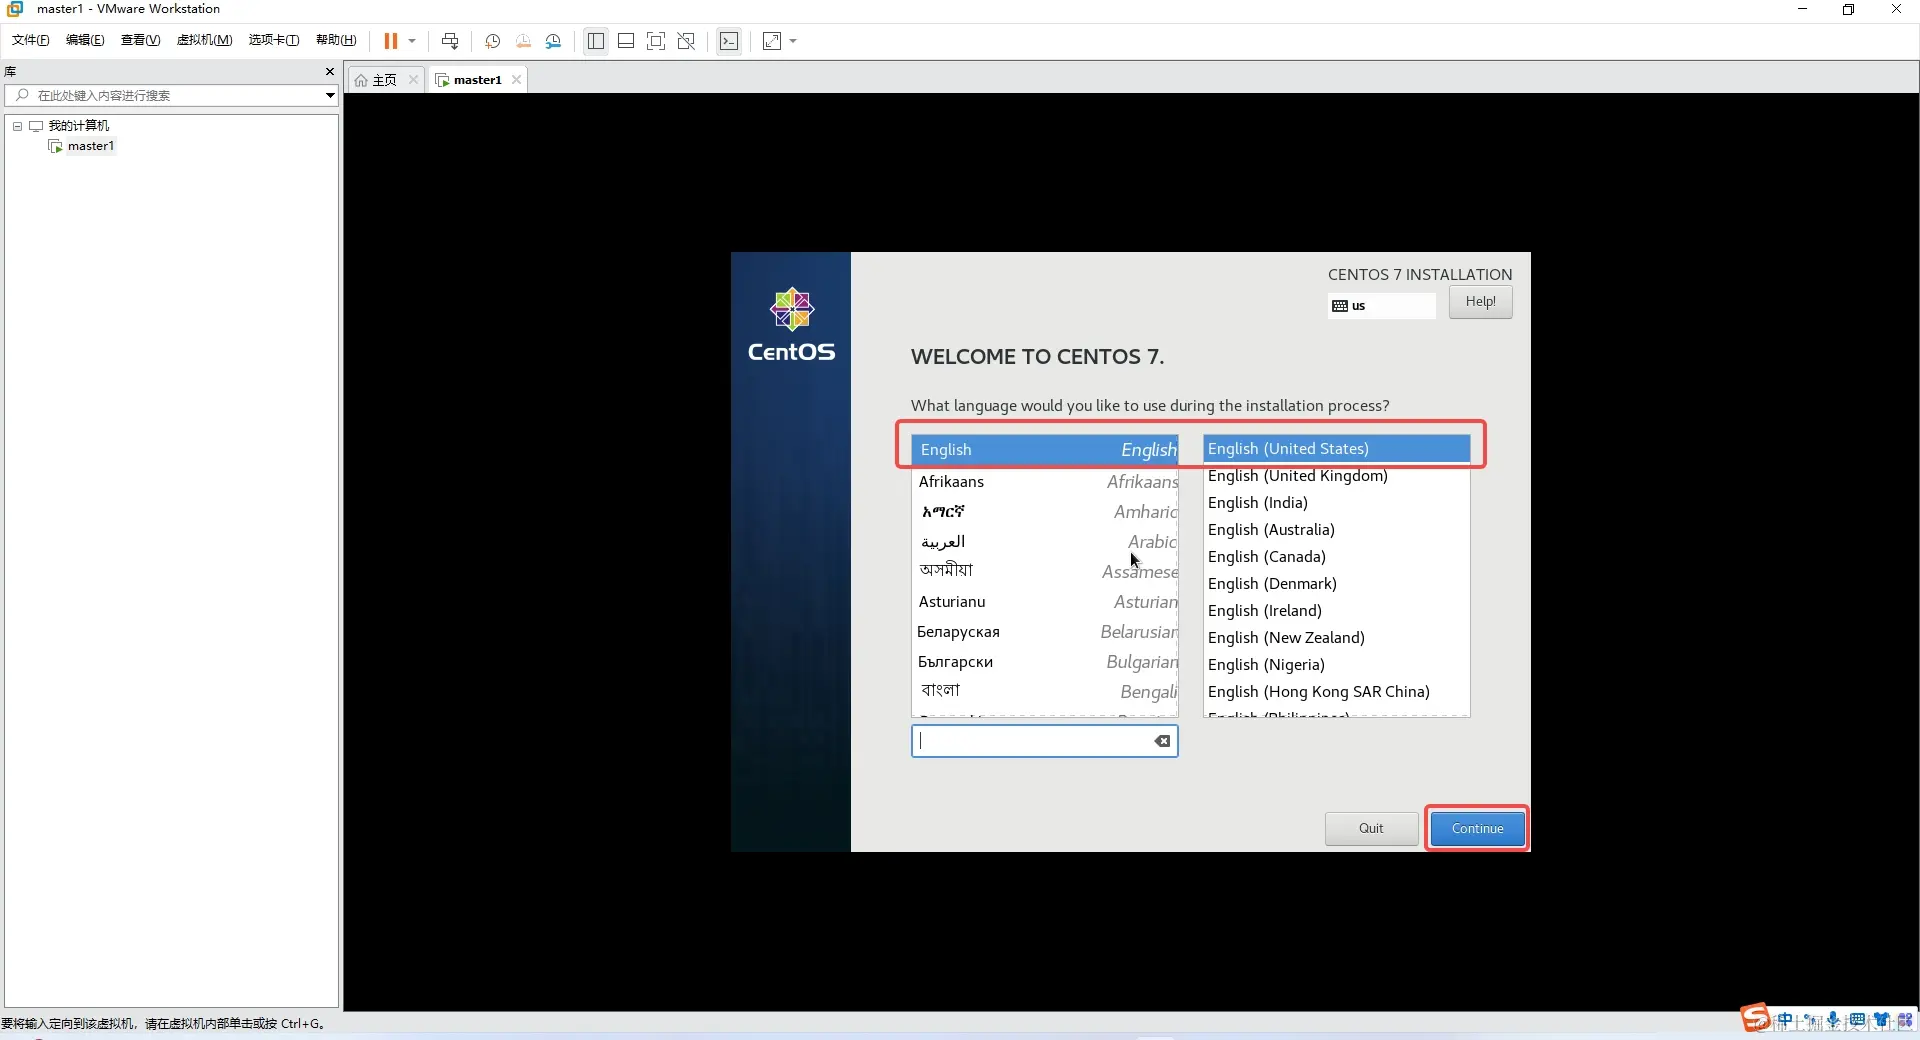Screen dimensions: 1920x1040
Task: Click the Help! button in the installer
Action: pos(1480,302)
